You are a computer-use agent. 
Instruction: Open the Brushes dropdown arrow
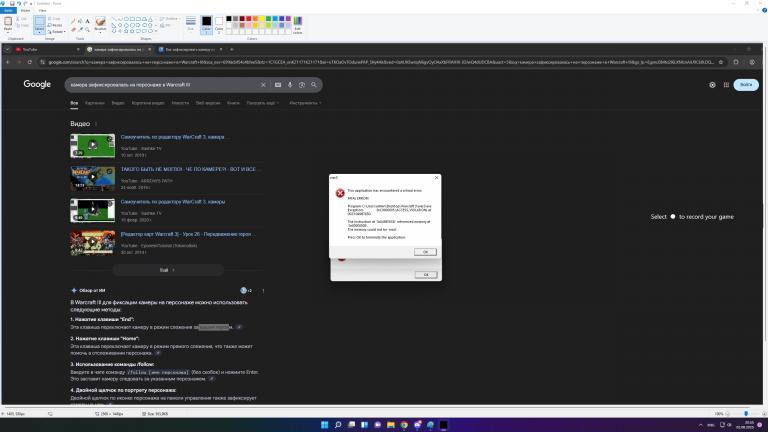(x=100, y=32)
